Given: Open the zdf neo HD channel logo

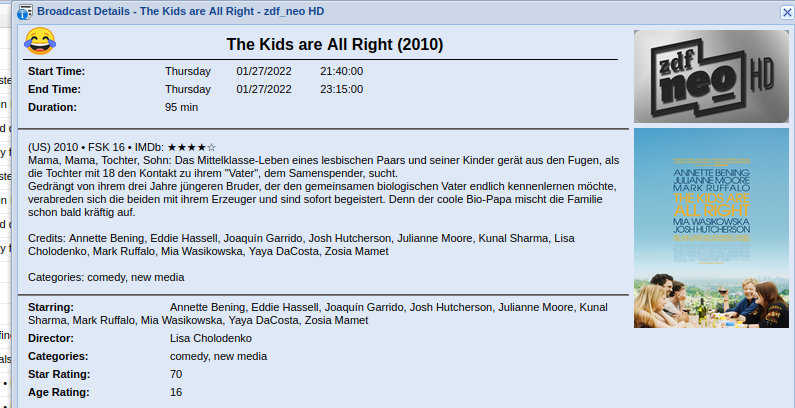Looking at the screenshot, I should tap(711, 77).
